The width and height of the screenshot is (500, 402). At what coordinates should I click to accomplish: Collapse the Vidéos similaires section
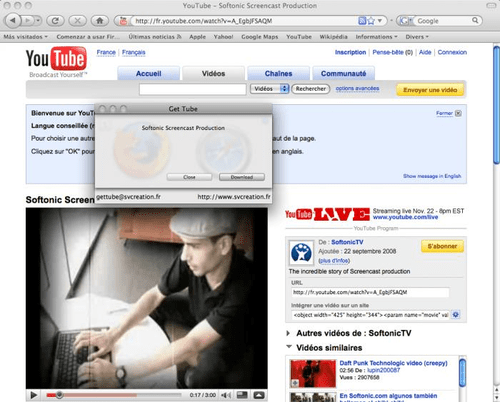[x=289, y=347]
